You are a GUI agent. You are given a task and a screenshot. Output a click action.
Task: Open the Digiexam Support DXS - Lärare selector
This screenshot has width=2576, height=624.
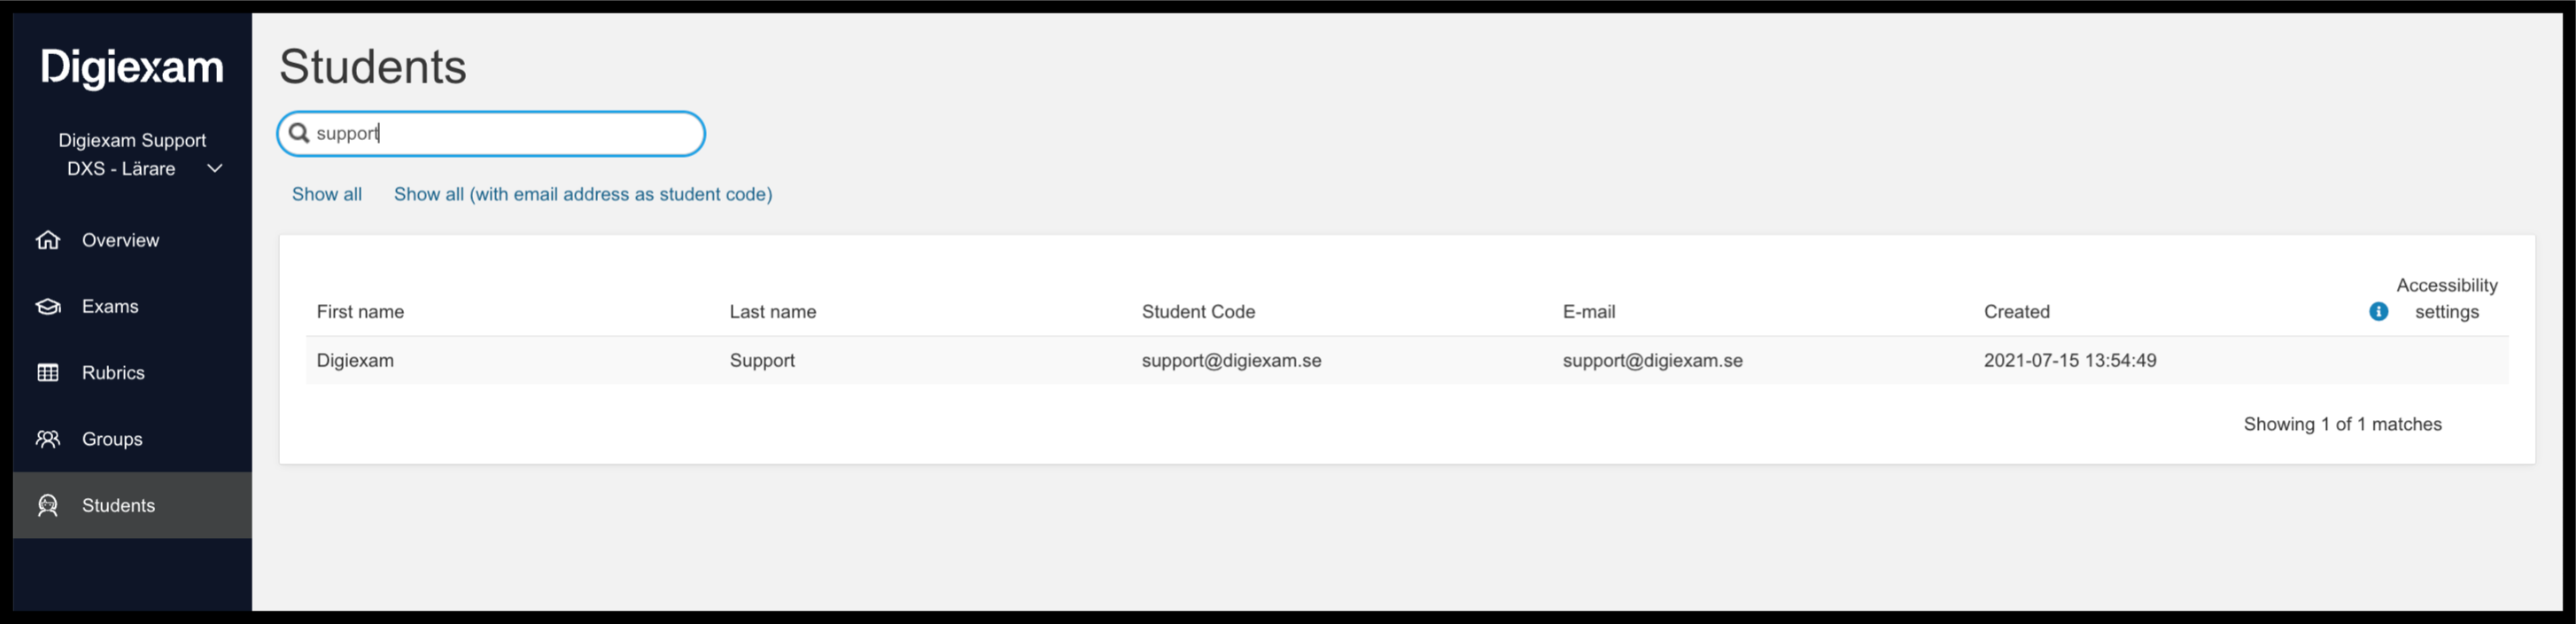tap(132, 154)
